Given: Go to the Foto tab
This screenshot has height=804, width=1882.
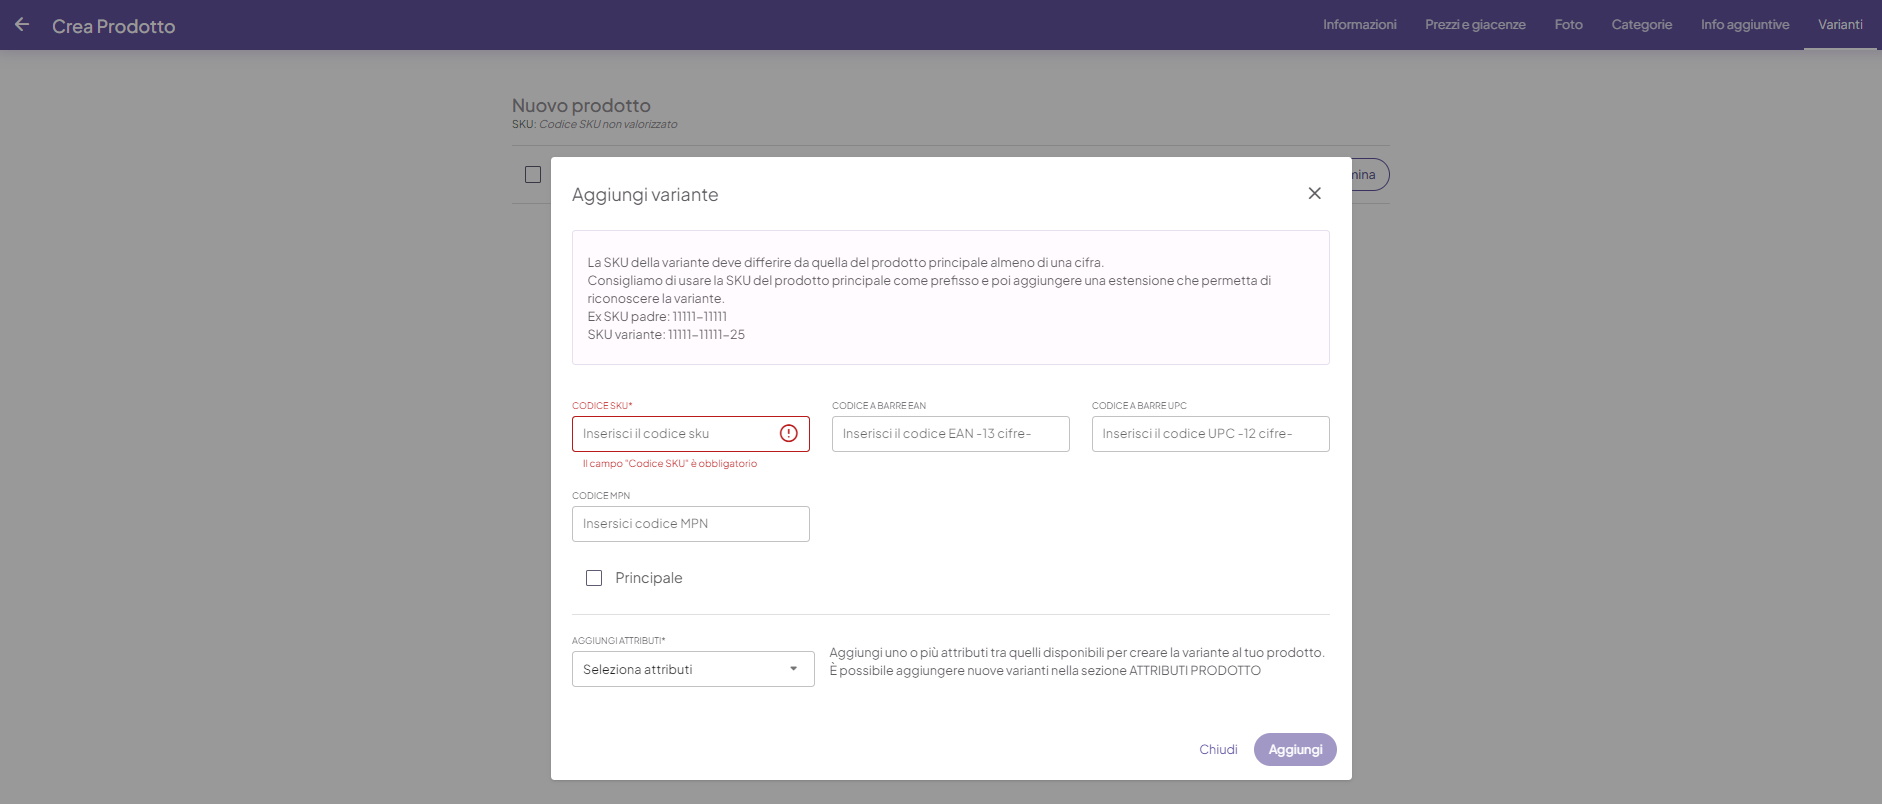Looking at the screenshot, I should click(x=1568, y=25).
